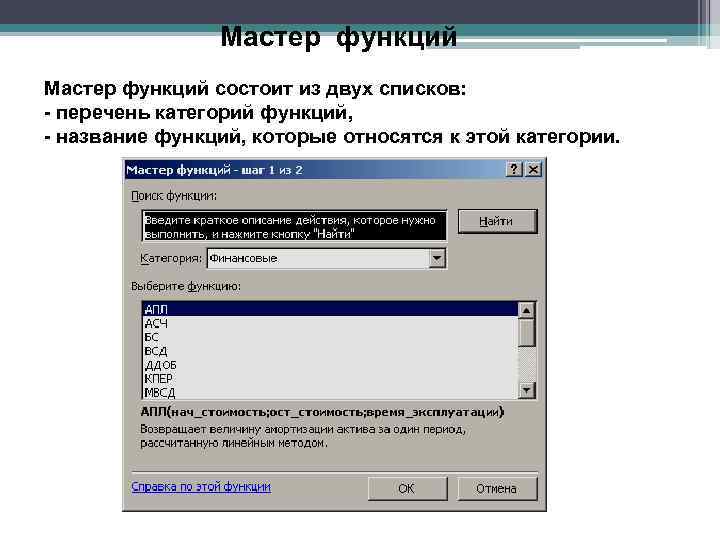Select the АСЧ function in list
The image size is (720, 540).
click(330, 323)
